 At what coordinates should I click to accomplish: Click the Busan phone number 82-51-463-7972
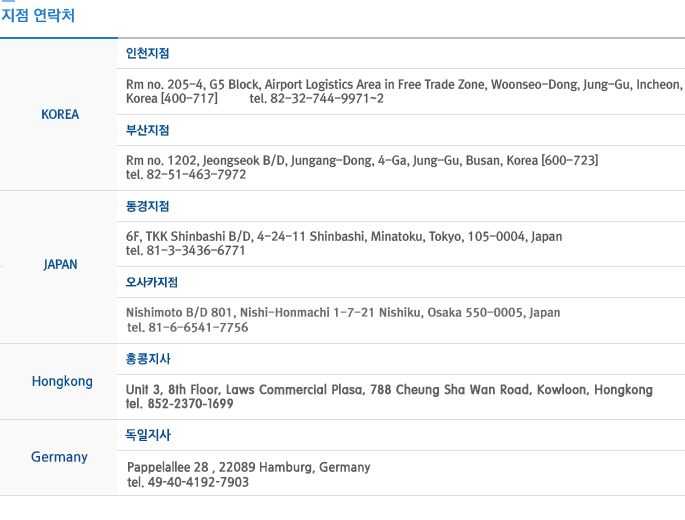click(186, 175)
